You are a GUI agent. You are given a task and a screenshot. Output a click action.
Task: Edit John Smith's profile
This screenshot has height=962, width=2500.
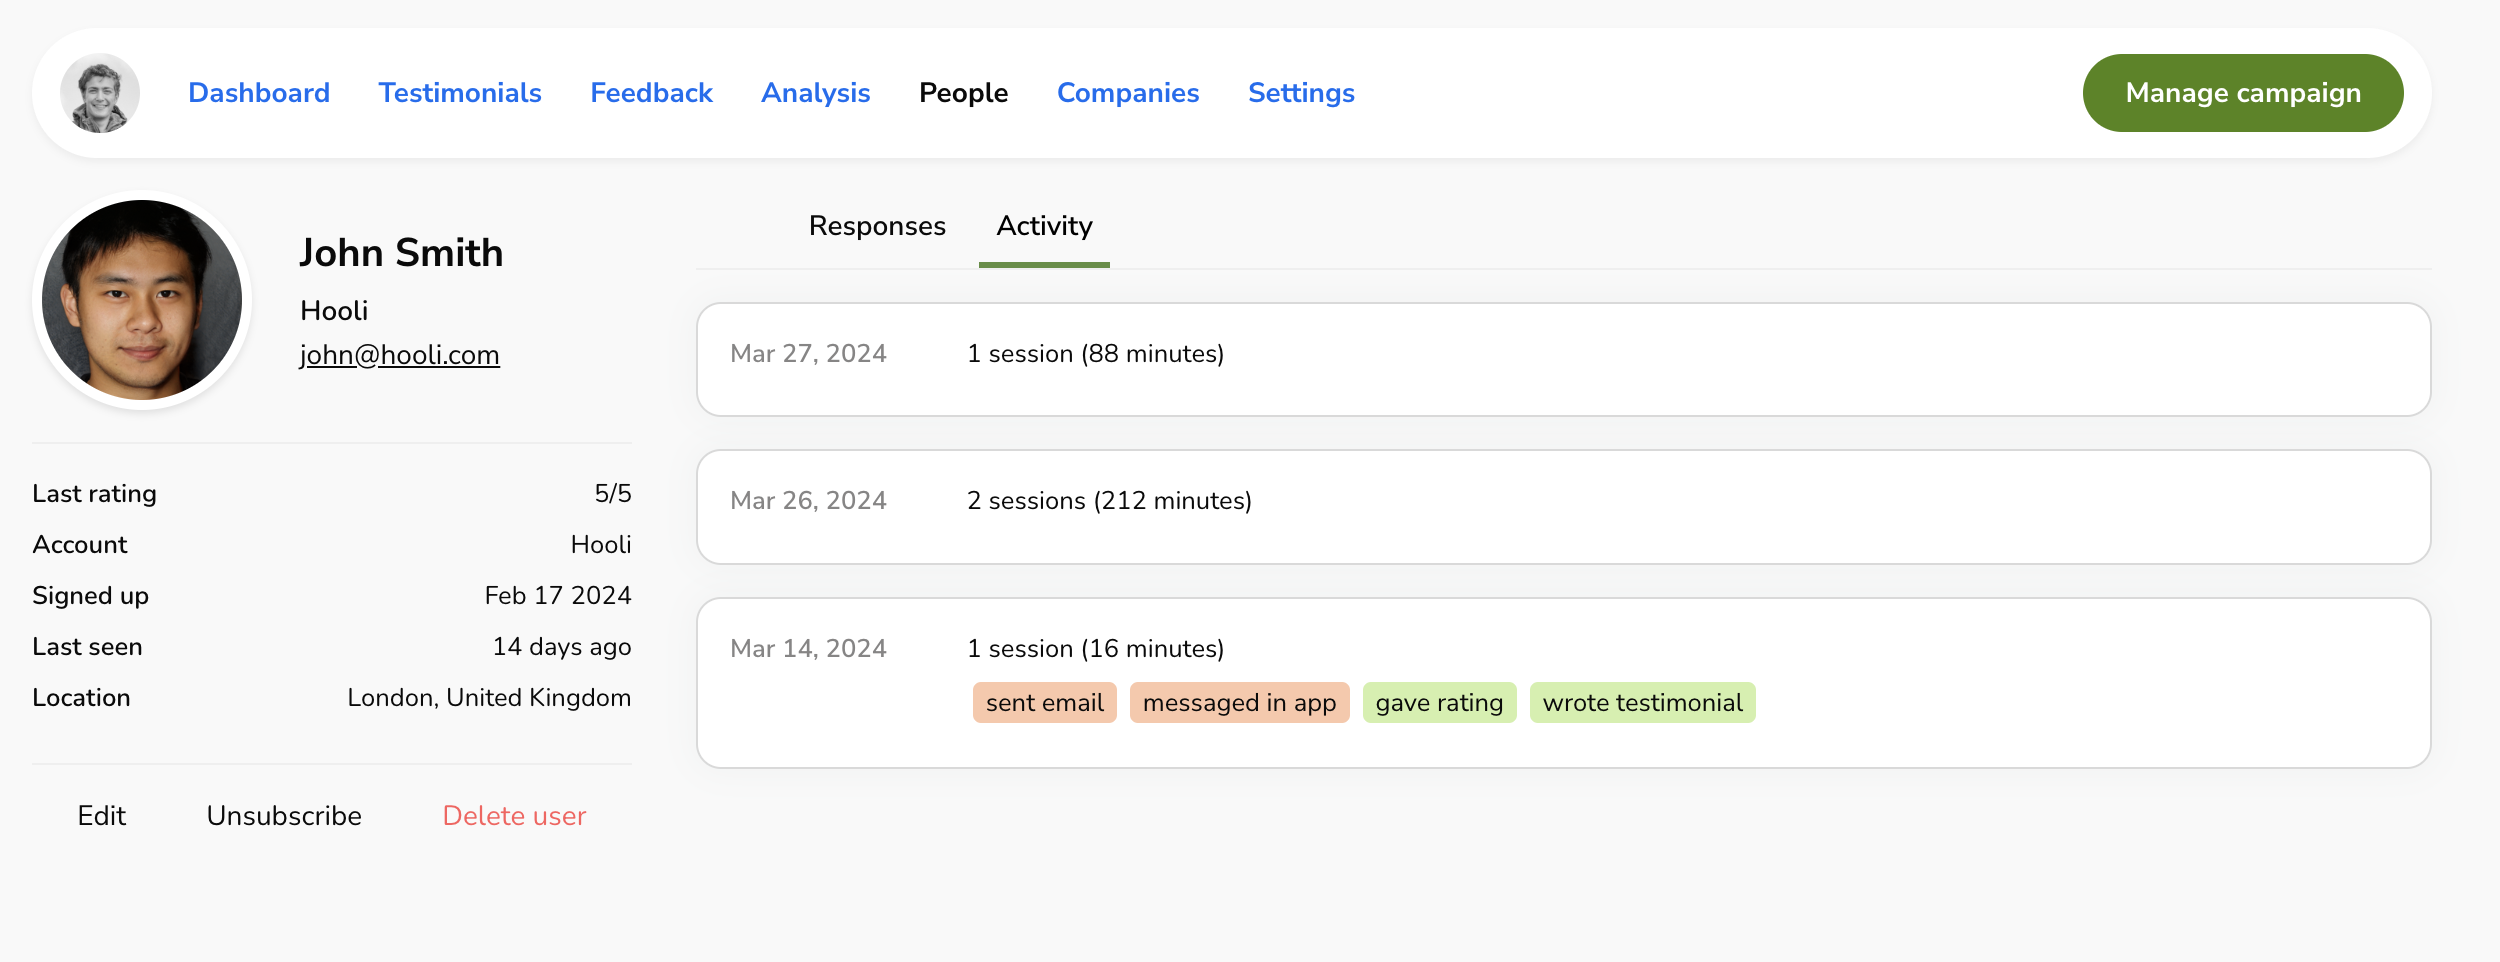pos(102,816)
